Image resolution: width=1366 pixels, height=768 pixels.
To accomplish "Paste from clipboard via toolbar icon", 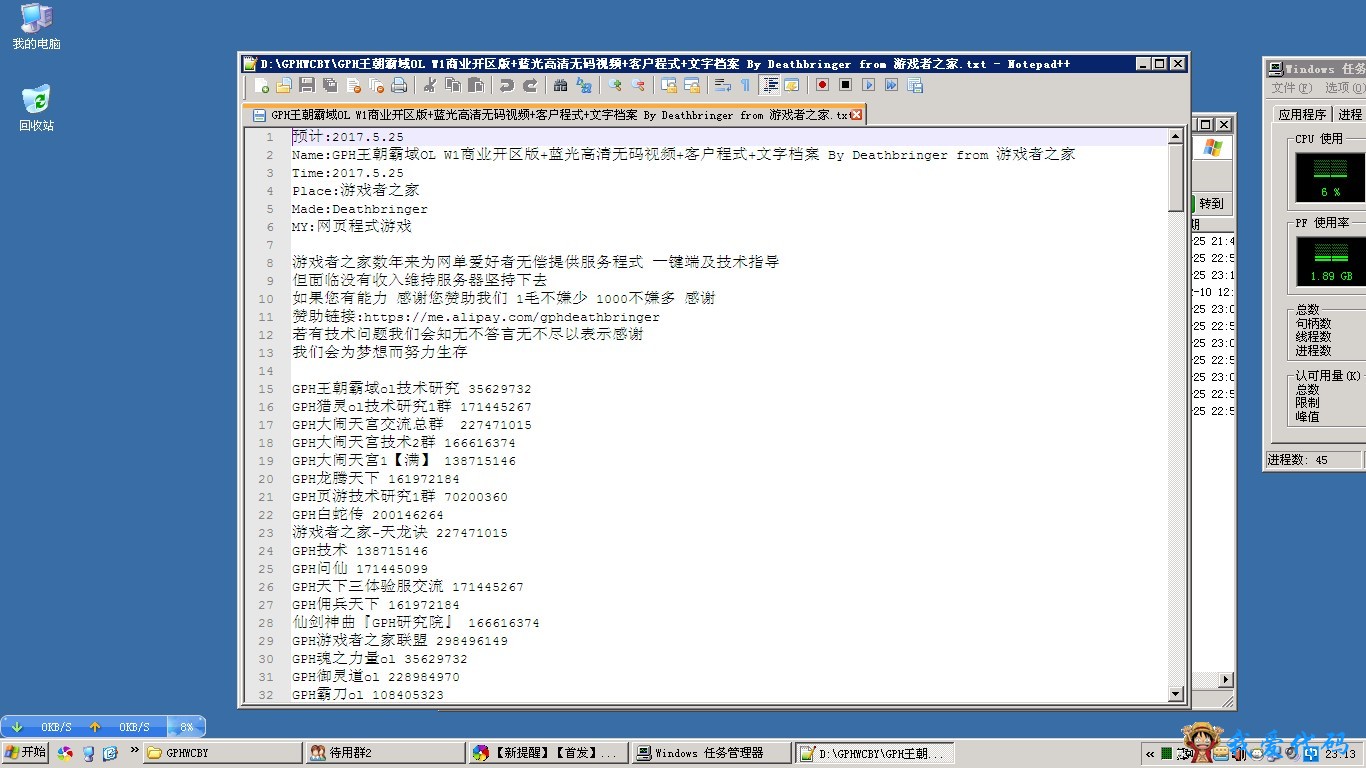I will (476, 86).
